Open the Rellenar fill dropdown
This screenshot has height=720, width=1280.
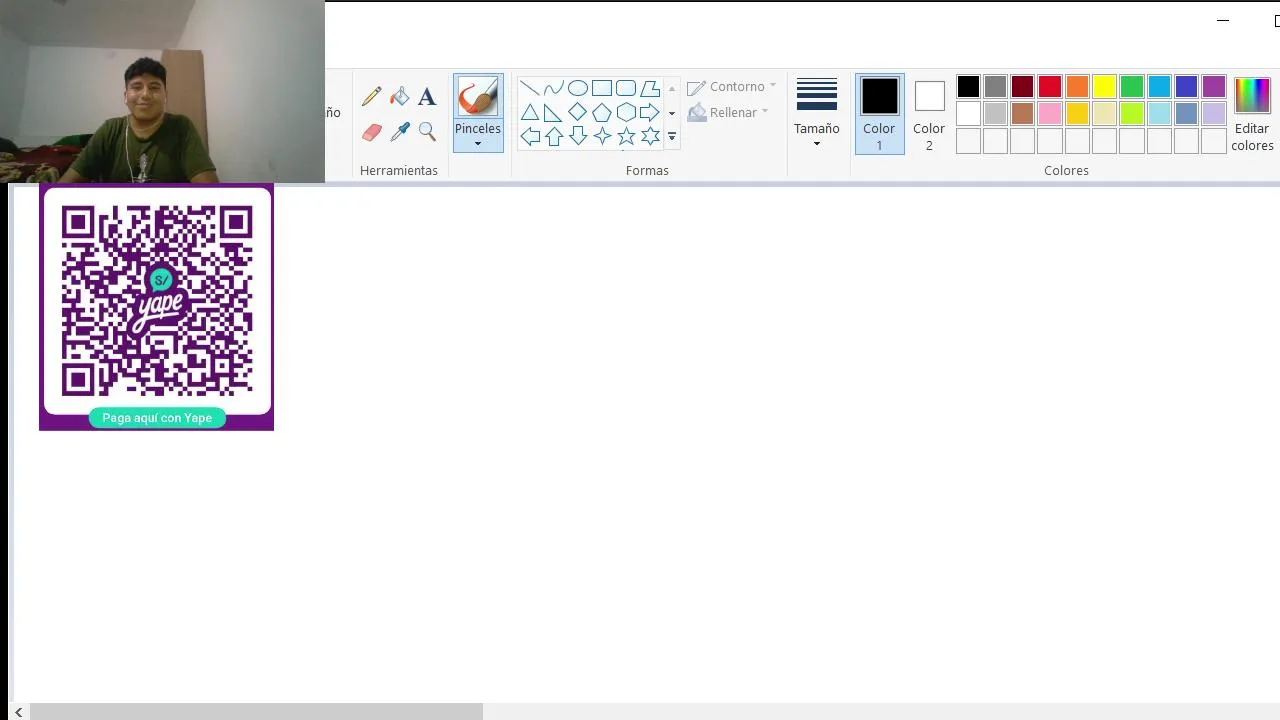click(728, 112)
